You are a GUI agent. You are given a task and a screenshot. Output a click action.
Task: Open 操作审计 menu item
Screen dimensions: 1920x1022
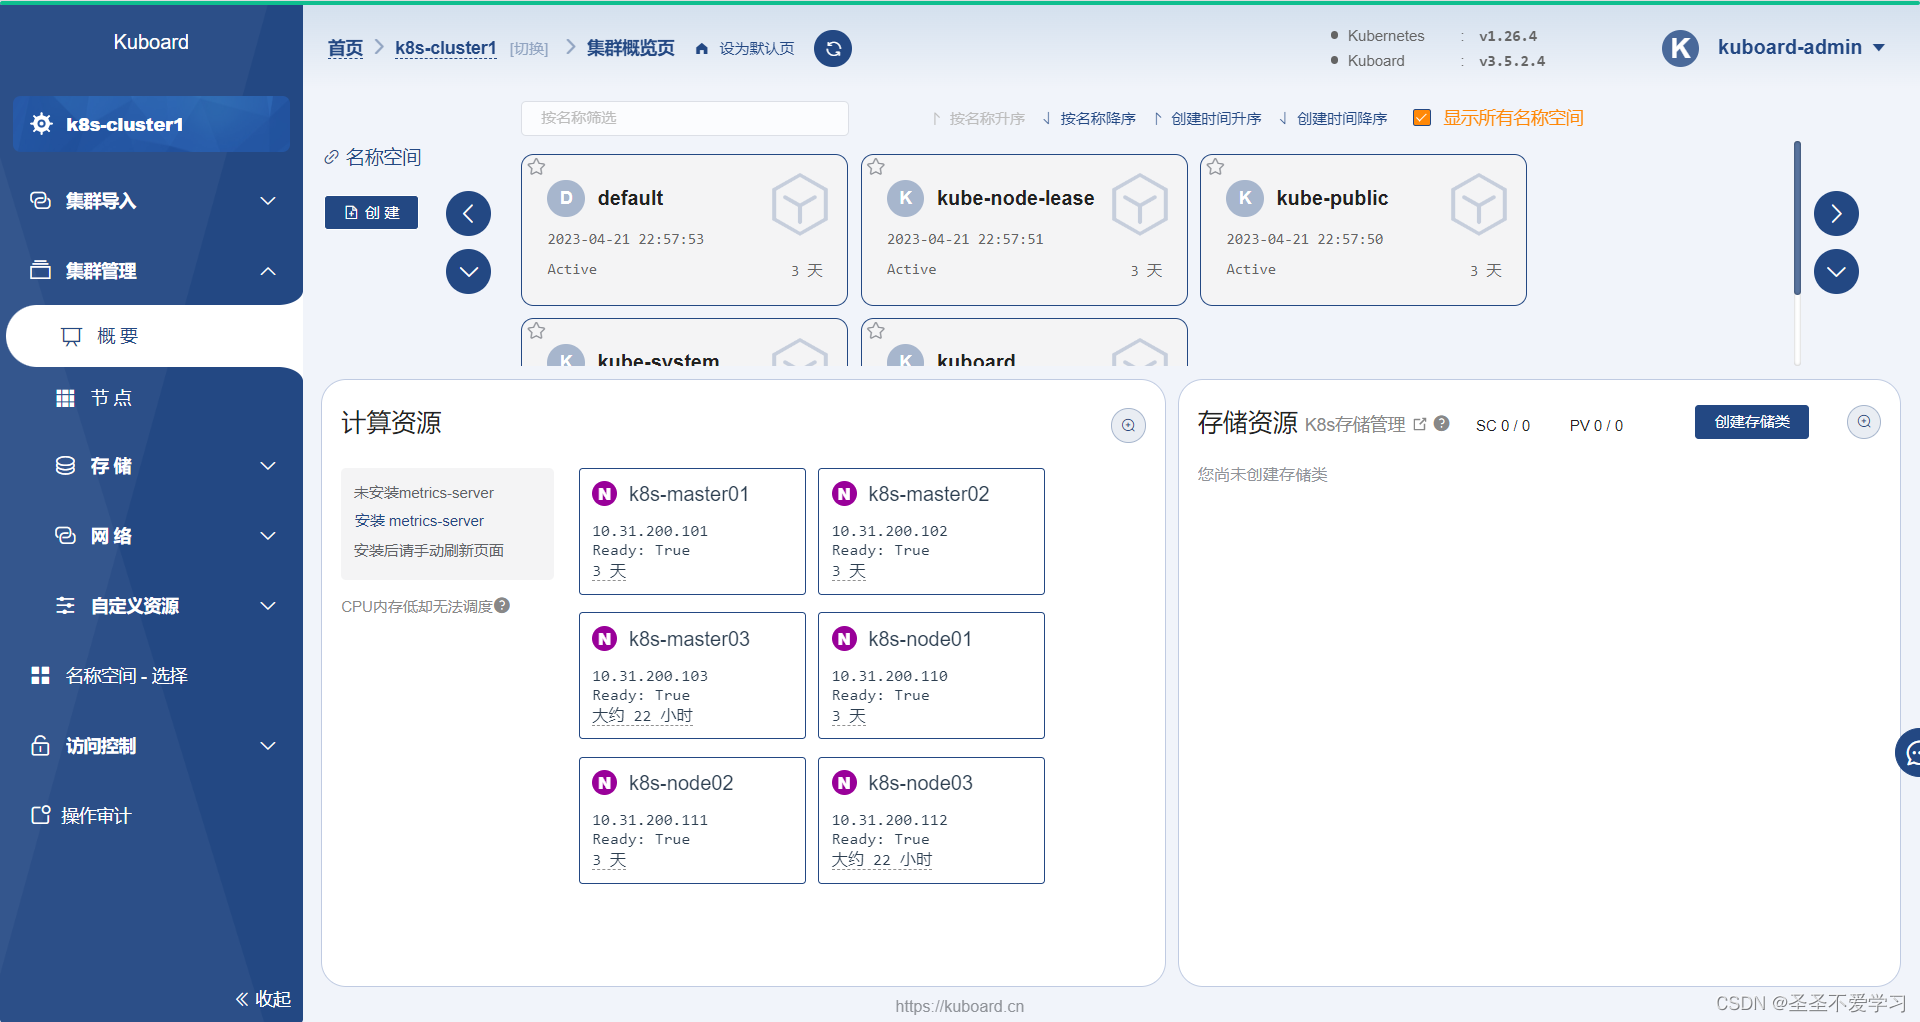coord(152,816)
